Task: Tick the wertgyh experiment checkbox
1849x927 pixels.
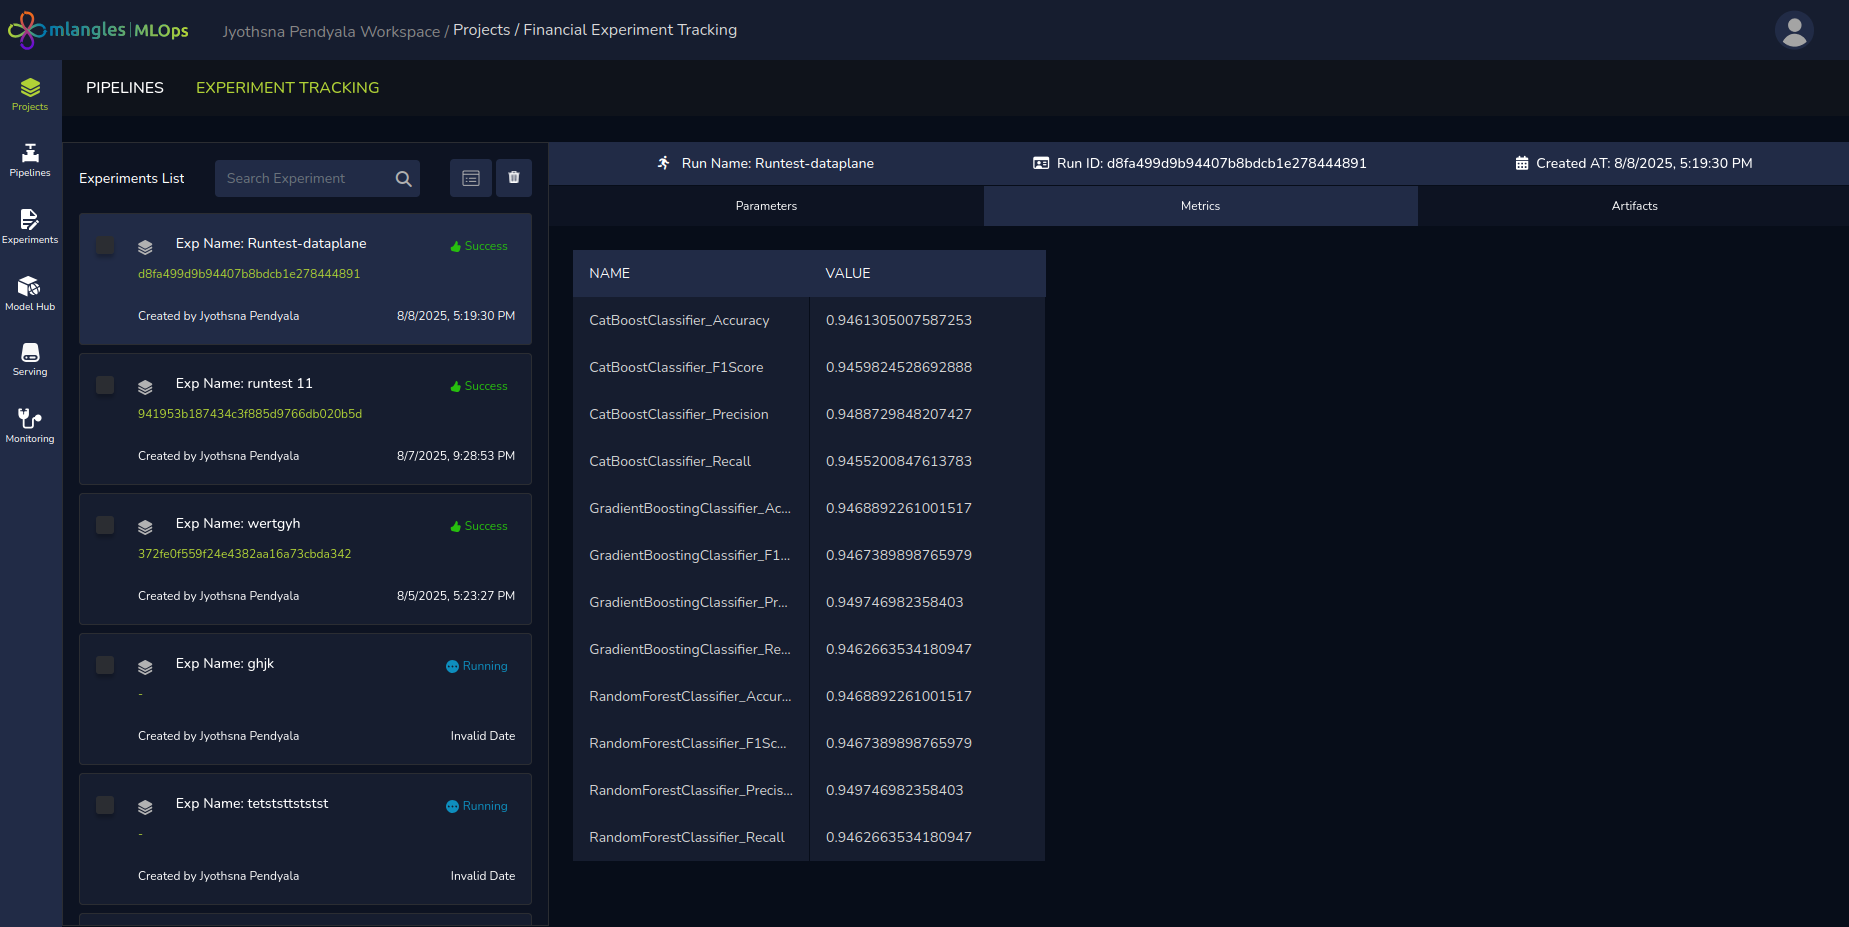Action: (105, 525)
